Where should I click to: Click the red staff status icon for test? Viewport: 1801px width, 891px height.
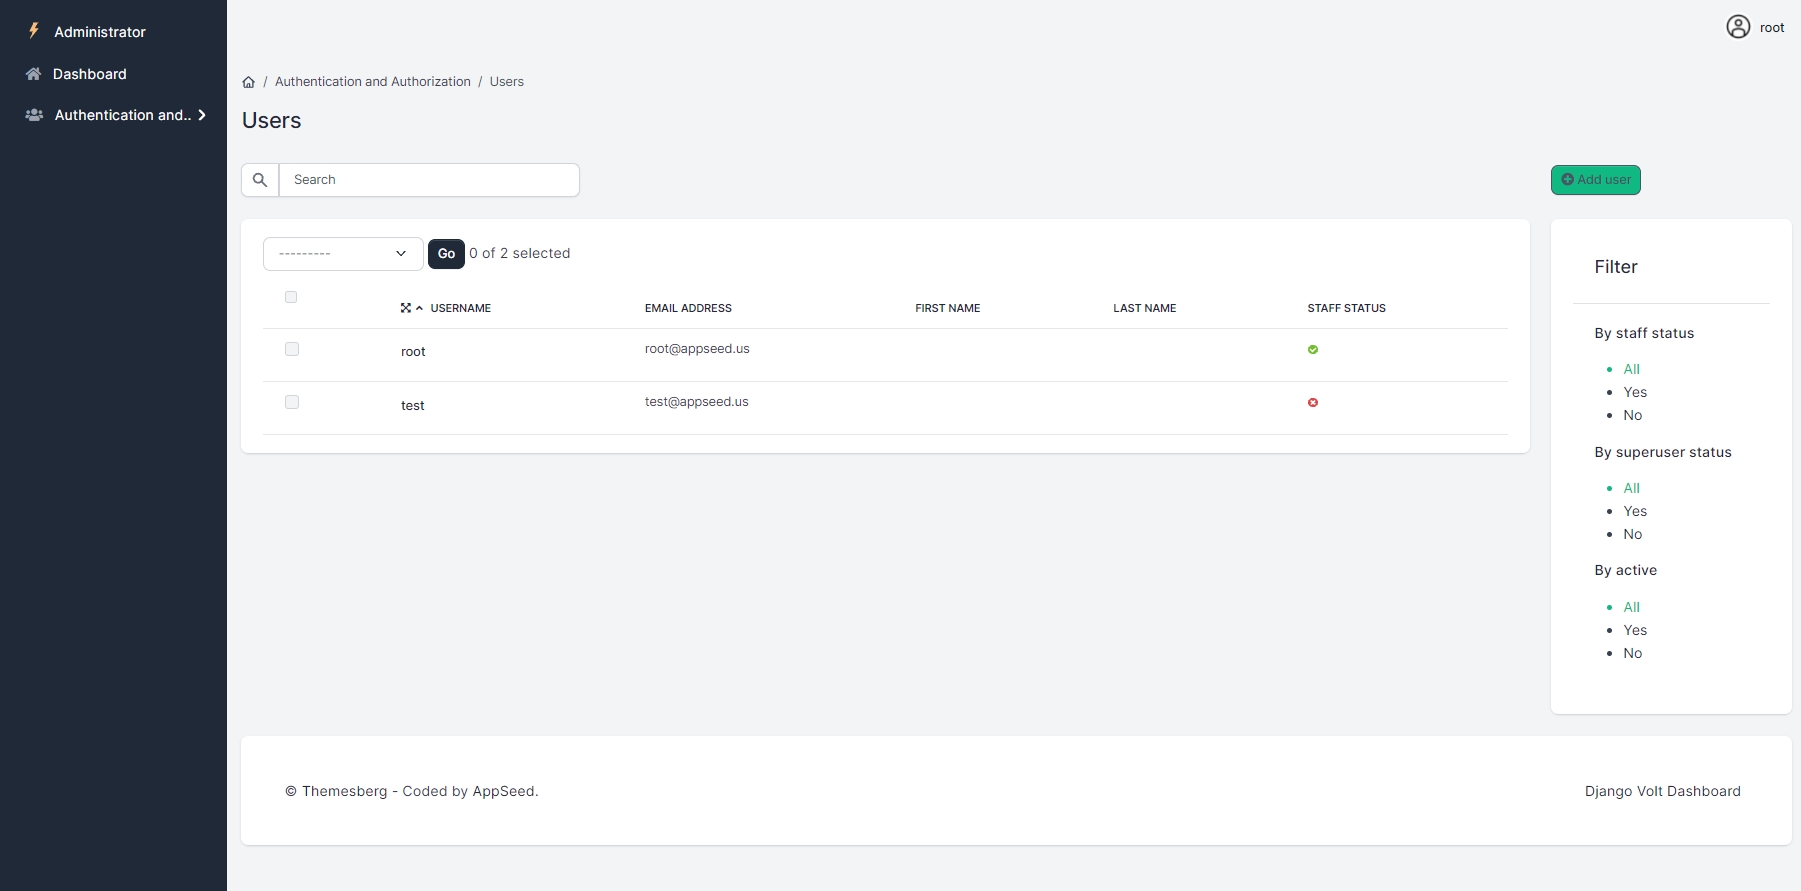click(1313, 403)
